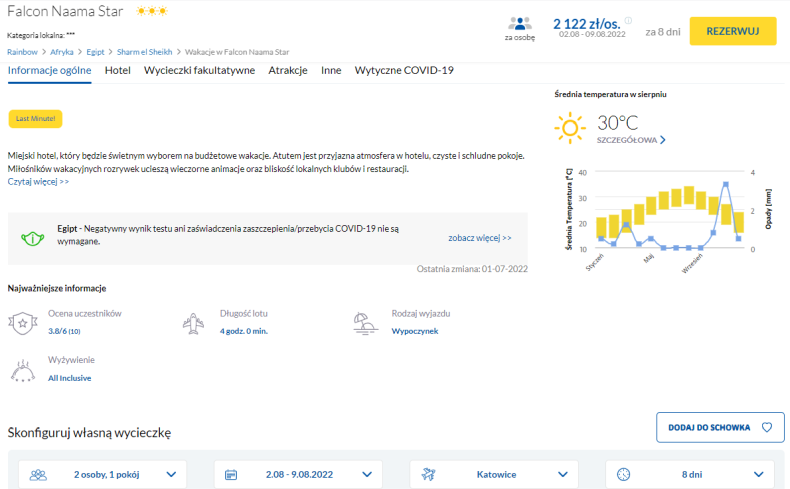The width and height of the screenshot is (790, 489).
Task: Expand the 8 dni duration dropdown
Action: (x=690, y=474)
